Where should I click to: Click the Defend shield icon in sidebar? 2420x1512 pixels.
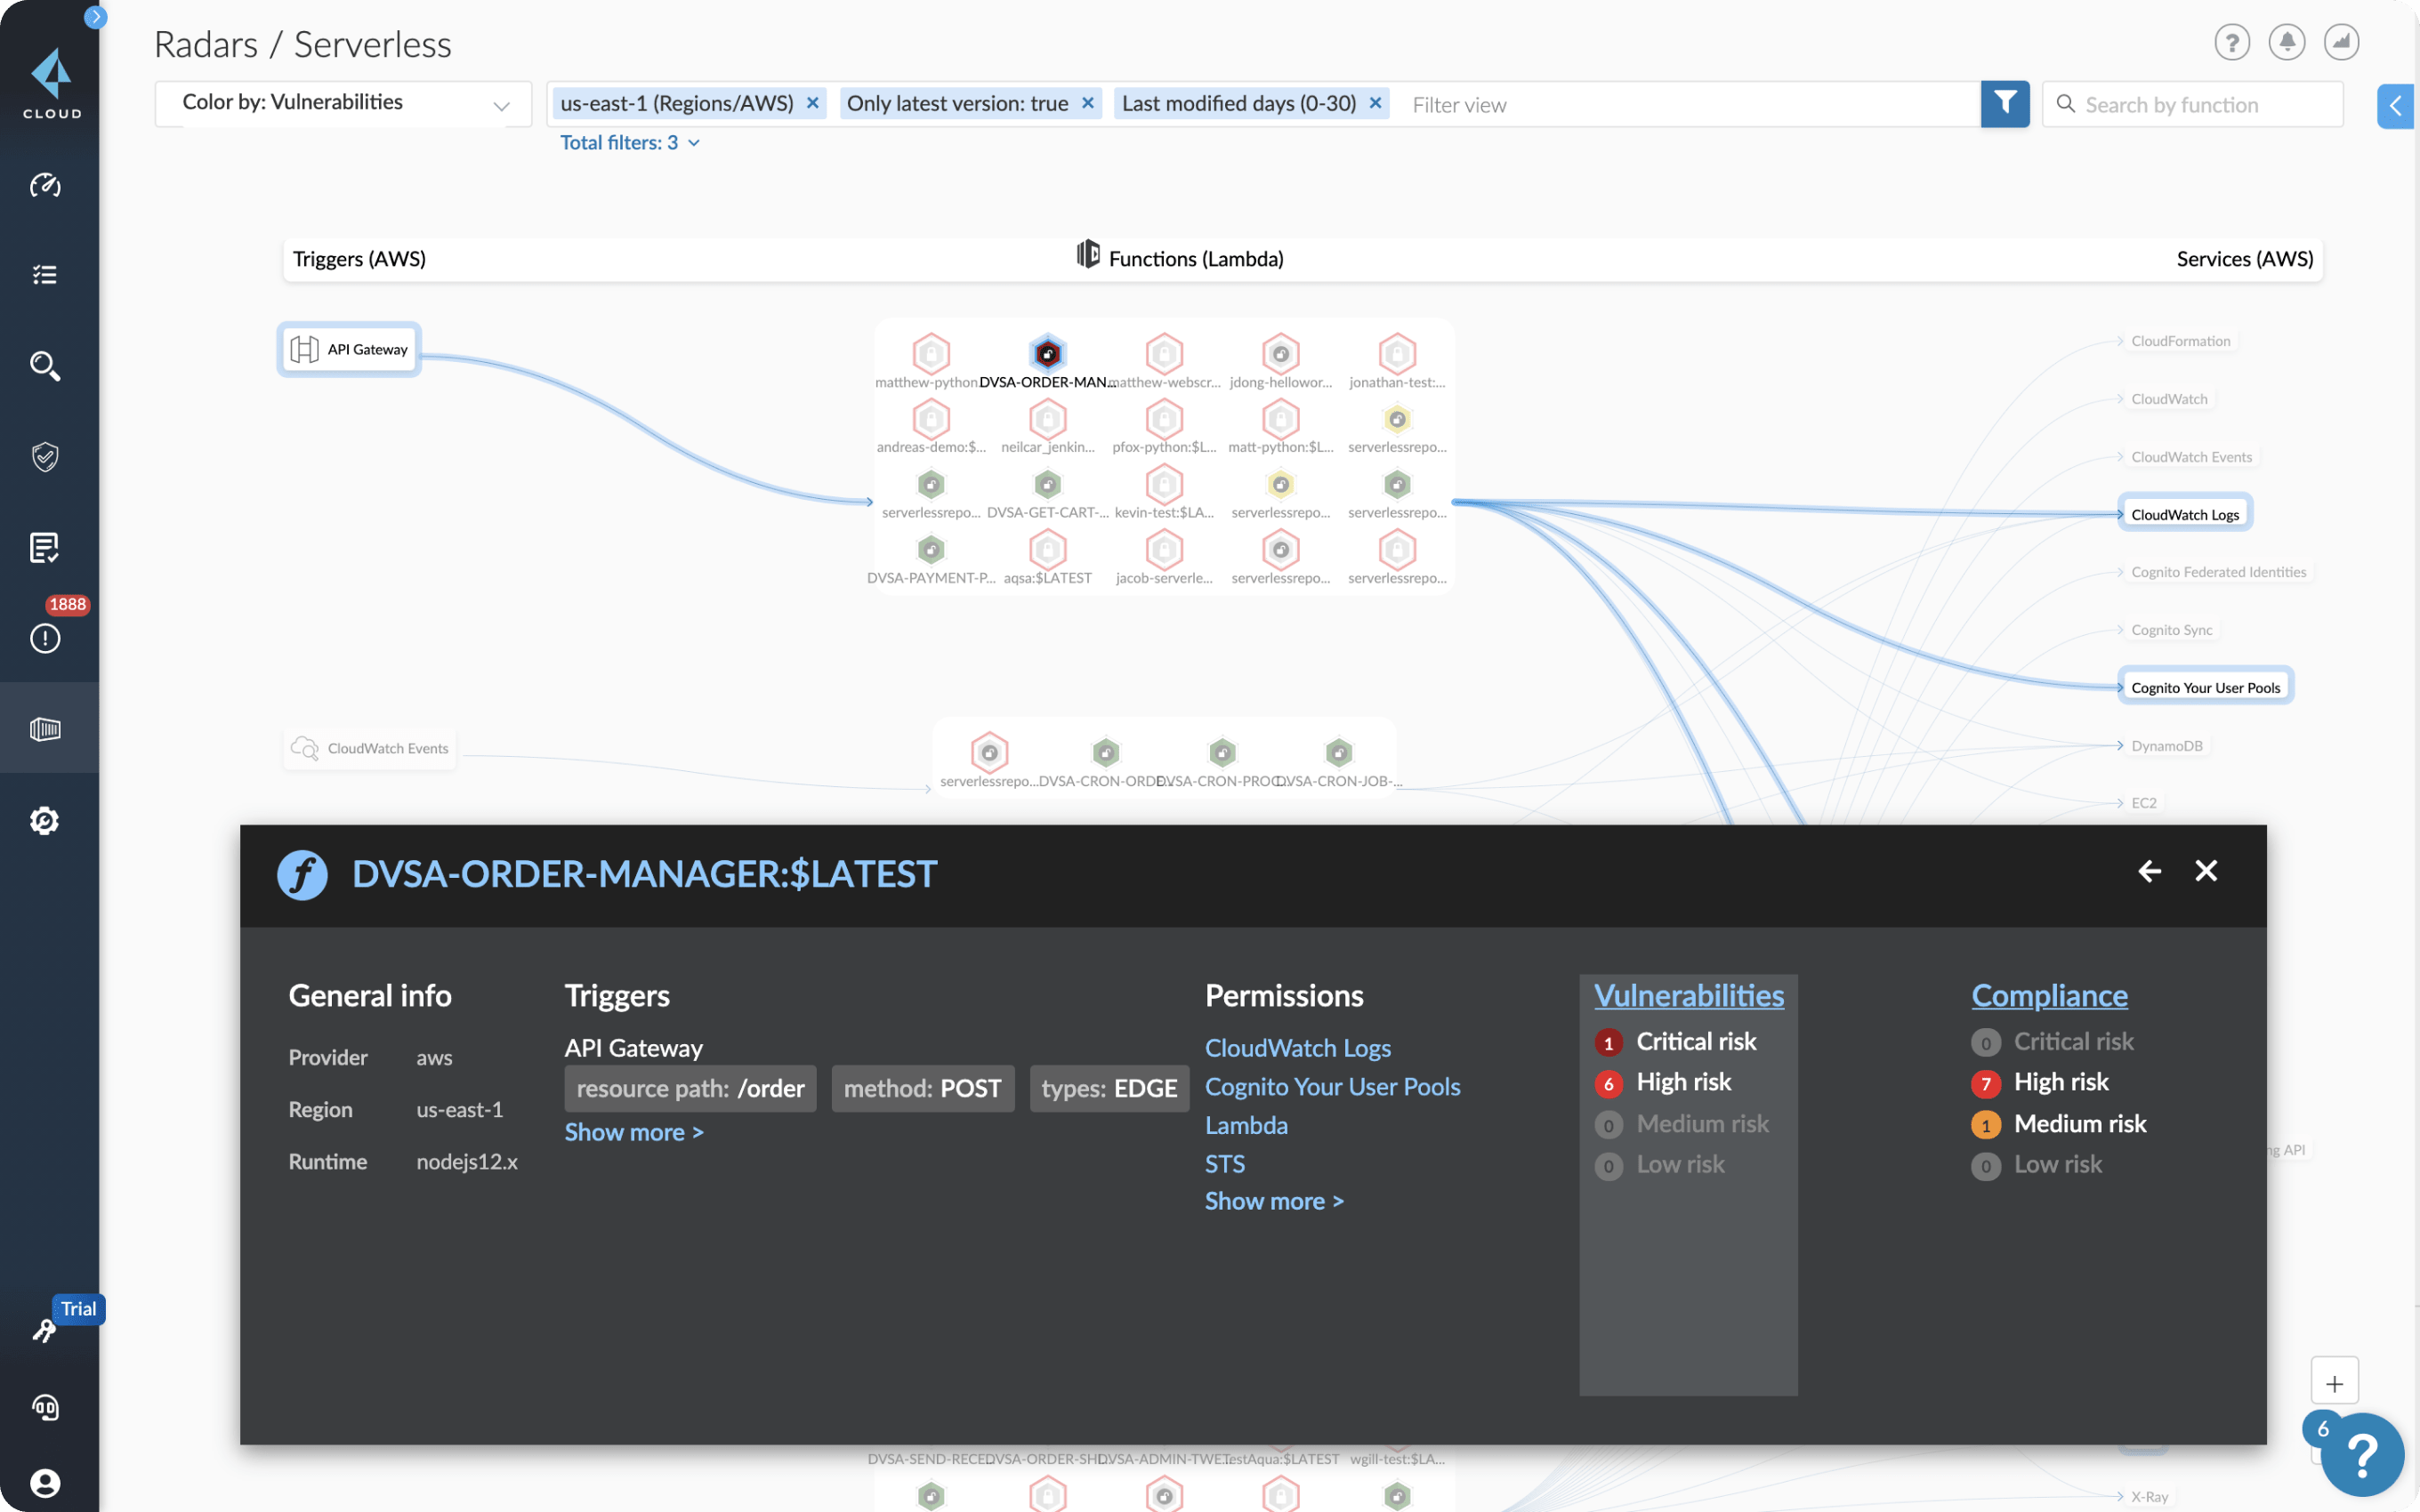click(x=45, y=457)
